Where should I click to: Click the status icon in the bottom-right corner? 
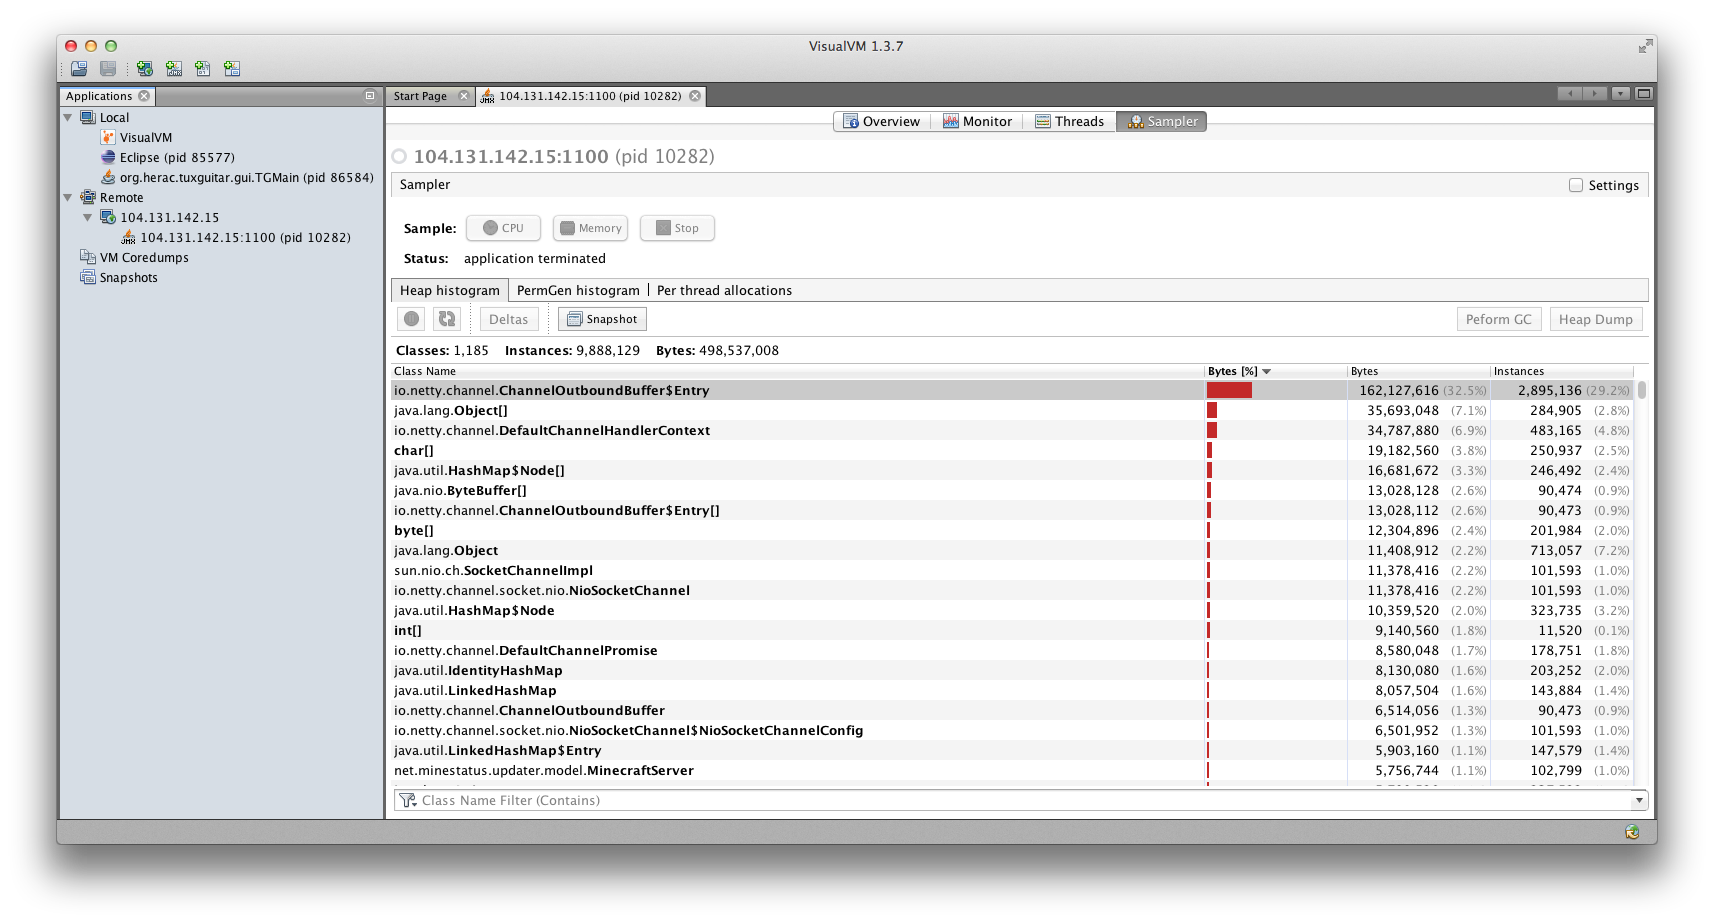[1632, 832]
